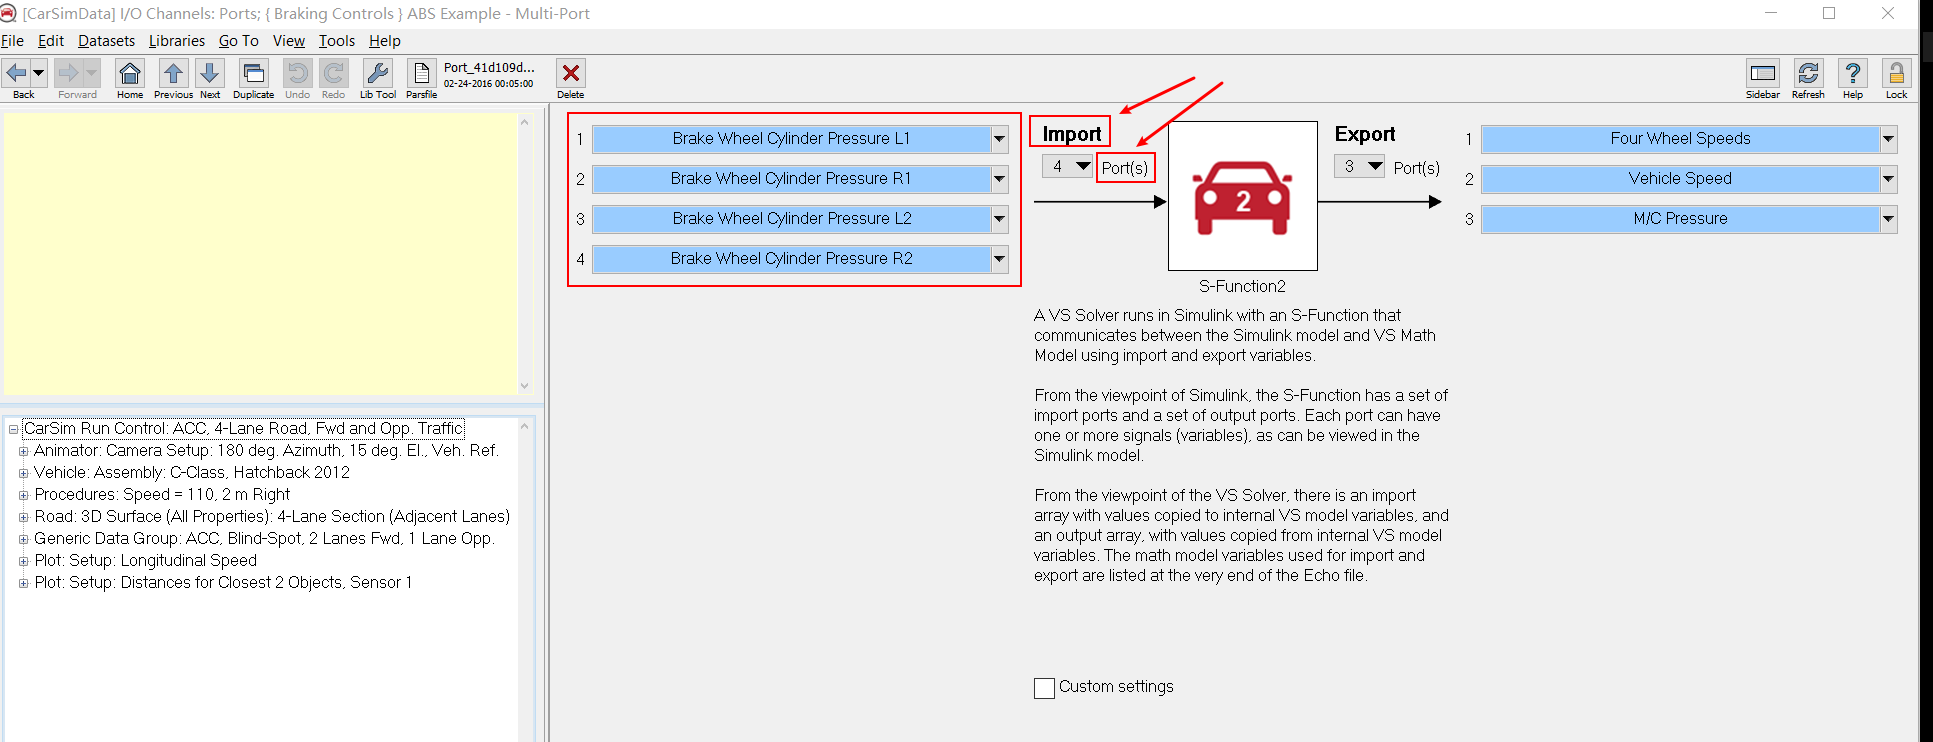Select CarSim Run Control: ACC tree item
The image size is (1933, 742).
pyautogui.click(x=243, y=428)
